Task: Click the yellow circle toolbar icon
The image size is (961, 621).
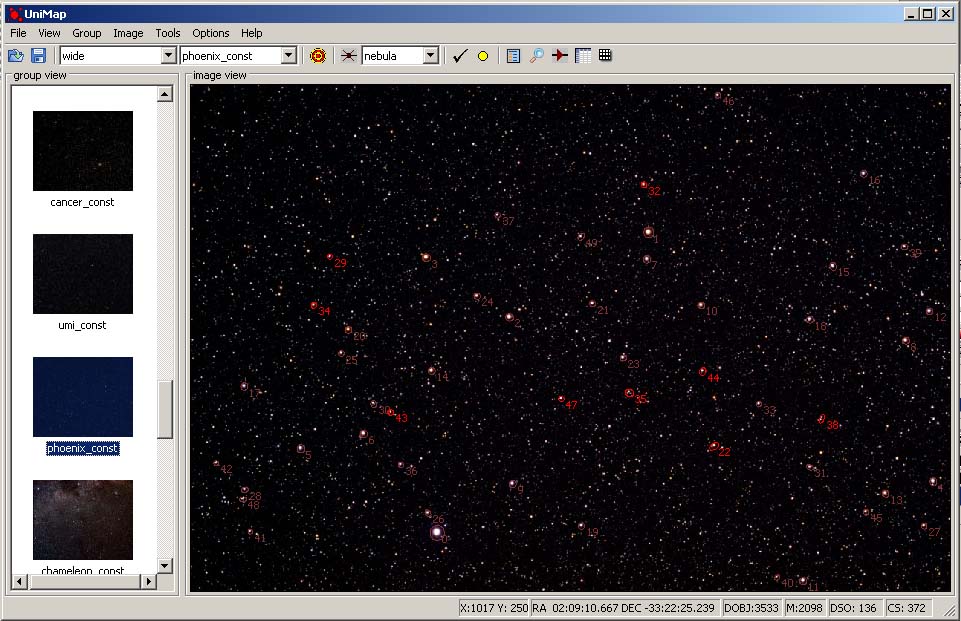Action: coord(483,56)
